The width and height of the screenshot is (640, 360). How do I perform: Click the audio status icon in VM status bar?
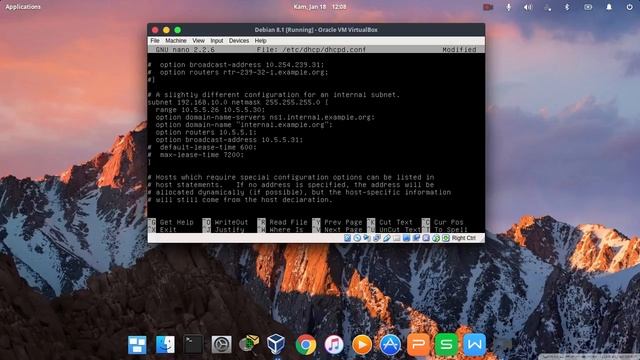[367, 238]
